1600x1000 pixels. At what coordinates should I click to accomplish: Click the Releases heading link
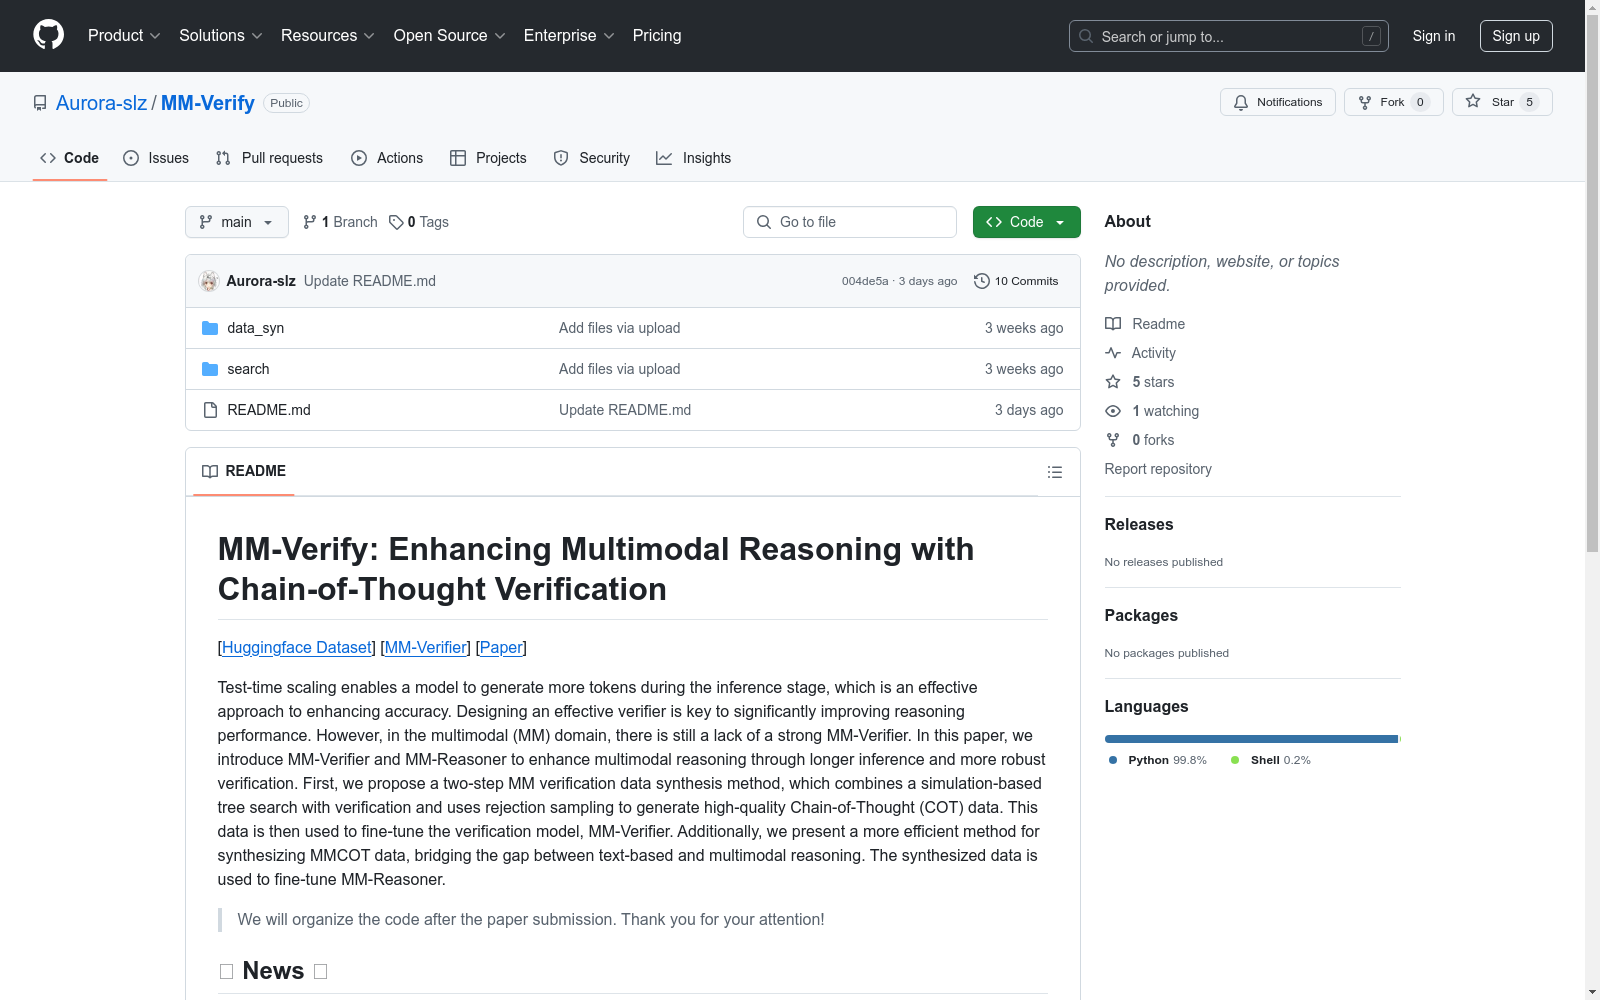click(1139, 525)
